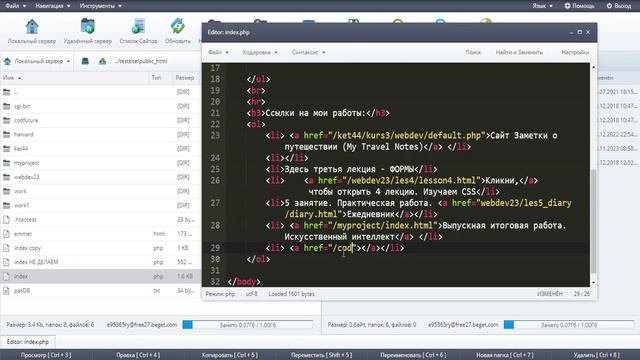Open the editor's Синтаксис dropdown
Image resolution: width=640 pixels, height=360 pixels.
click(309, 52)
